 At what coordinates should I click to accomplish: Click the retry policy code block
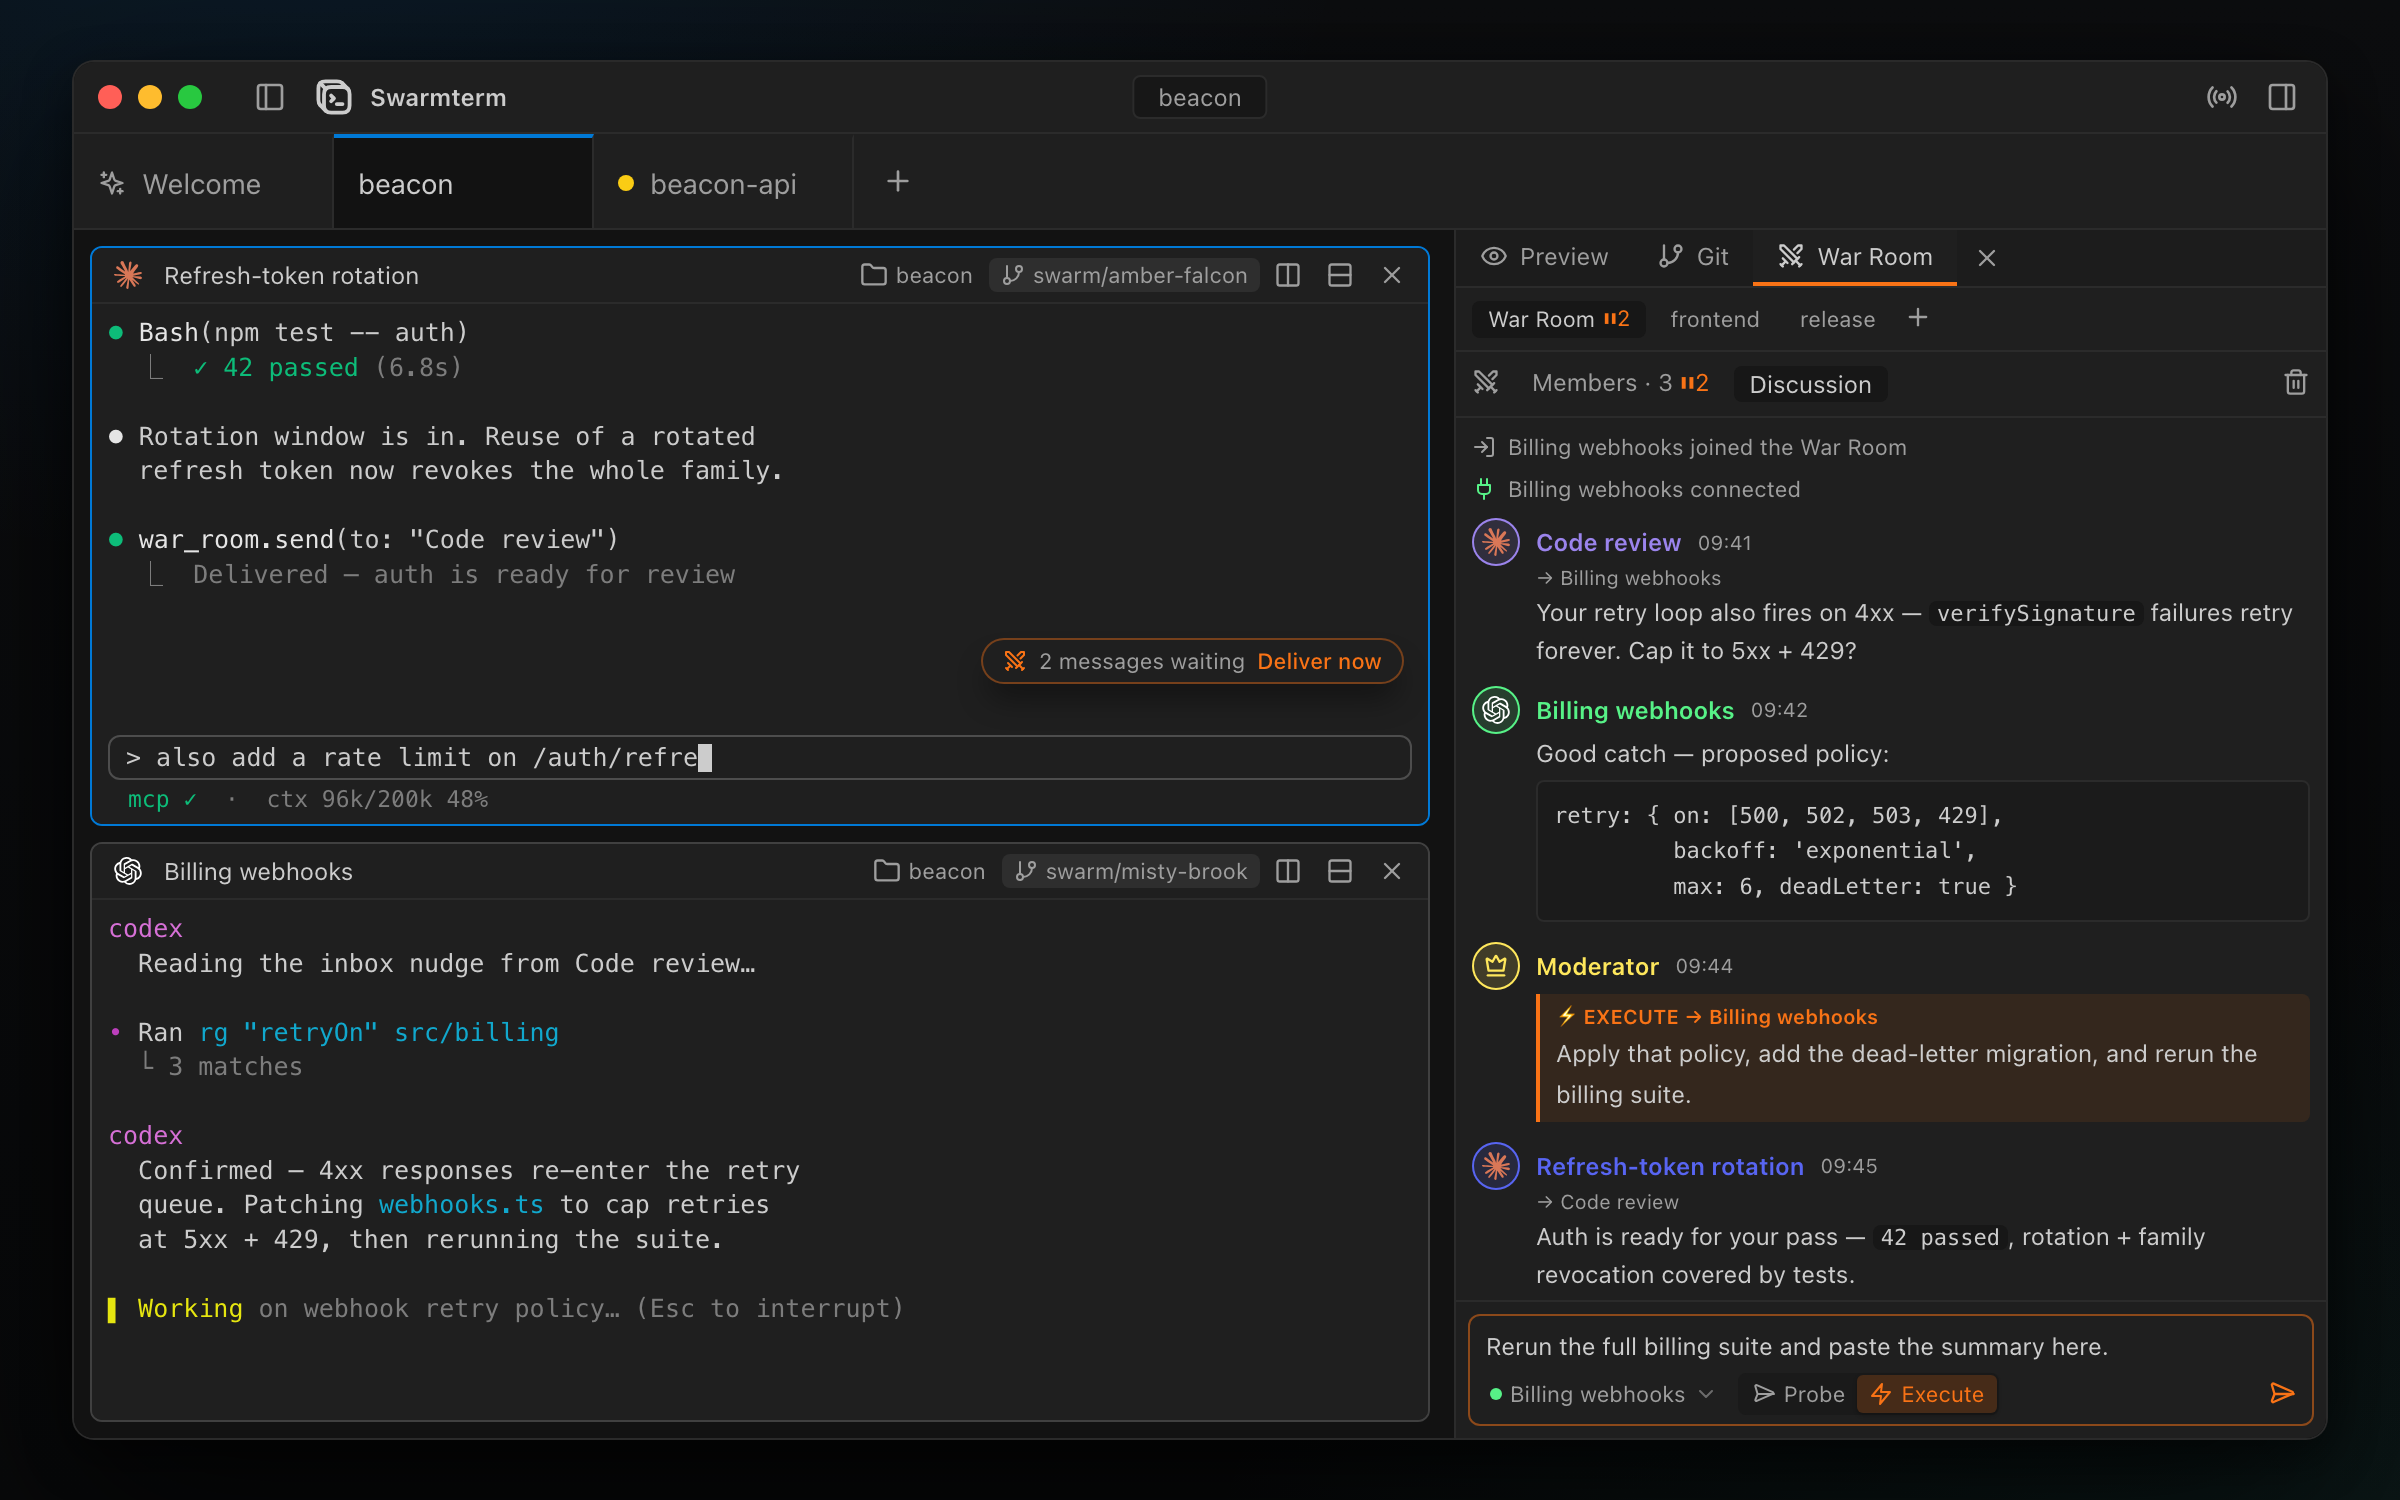tap(1922, 851)
